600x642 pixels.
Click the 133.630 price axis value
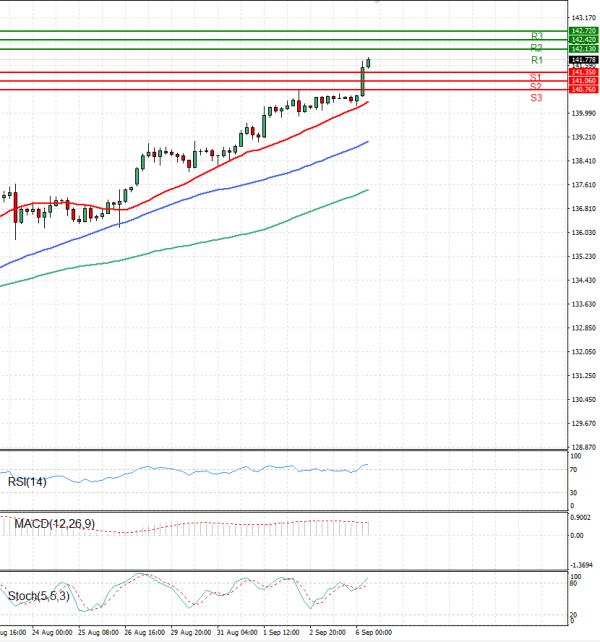point(584,304)
